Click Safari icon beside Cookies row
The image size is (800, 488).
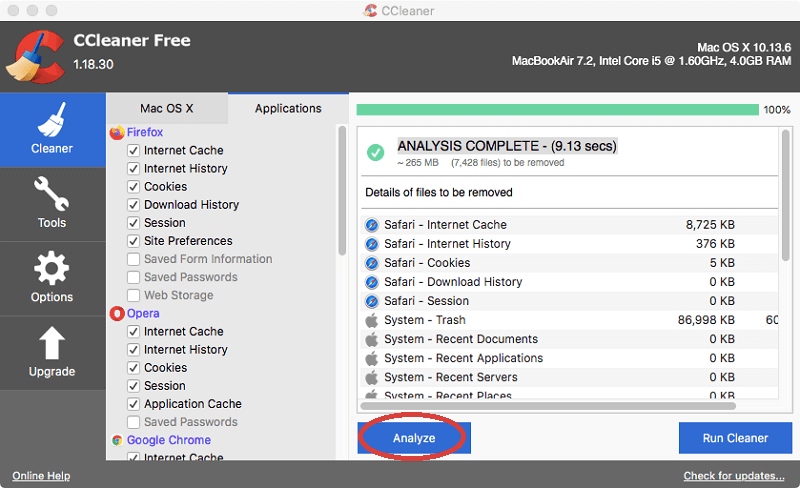coord(372,263)
